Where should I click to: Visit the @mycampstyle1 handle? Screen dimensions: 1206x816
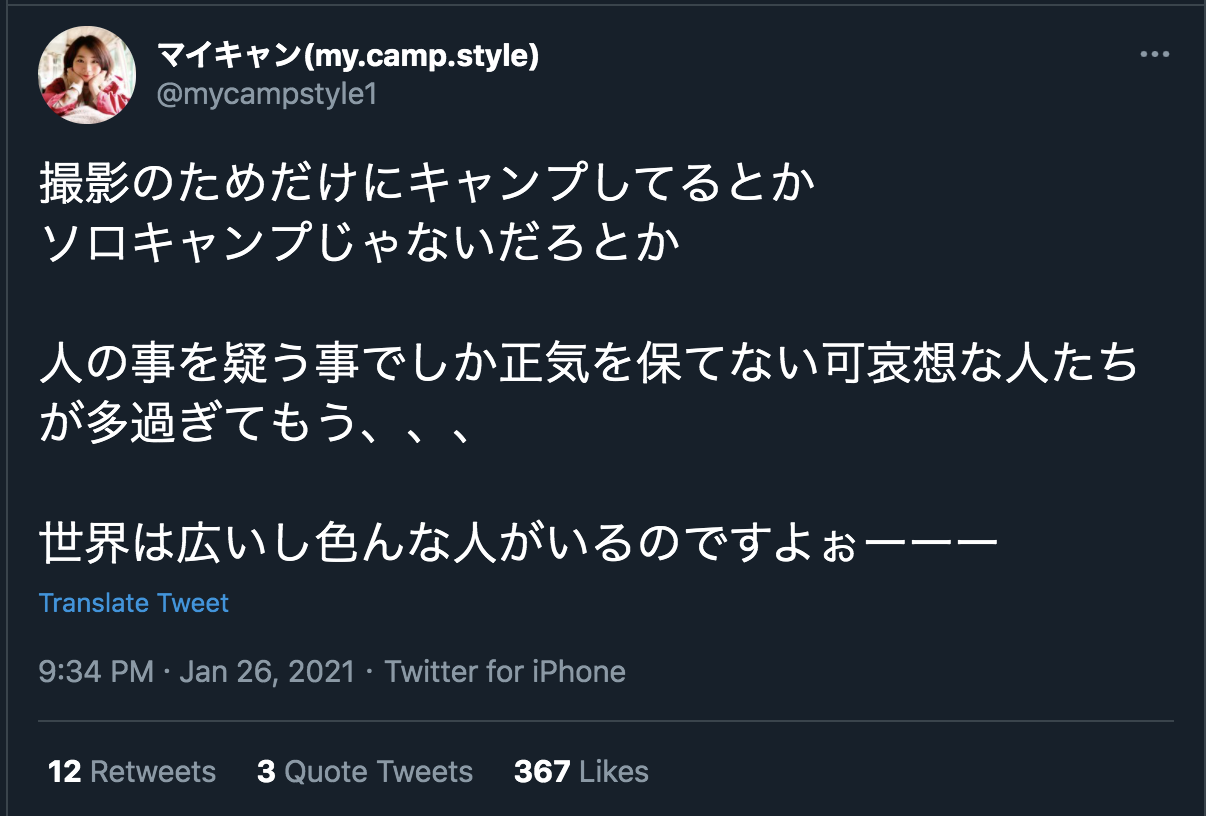point(267,95)
